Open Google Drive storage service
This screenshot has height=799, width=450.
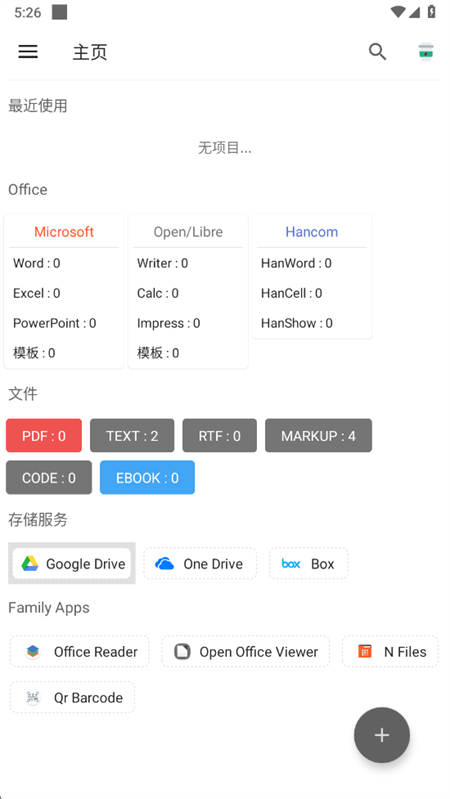72,564
